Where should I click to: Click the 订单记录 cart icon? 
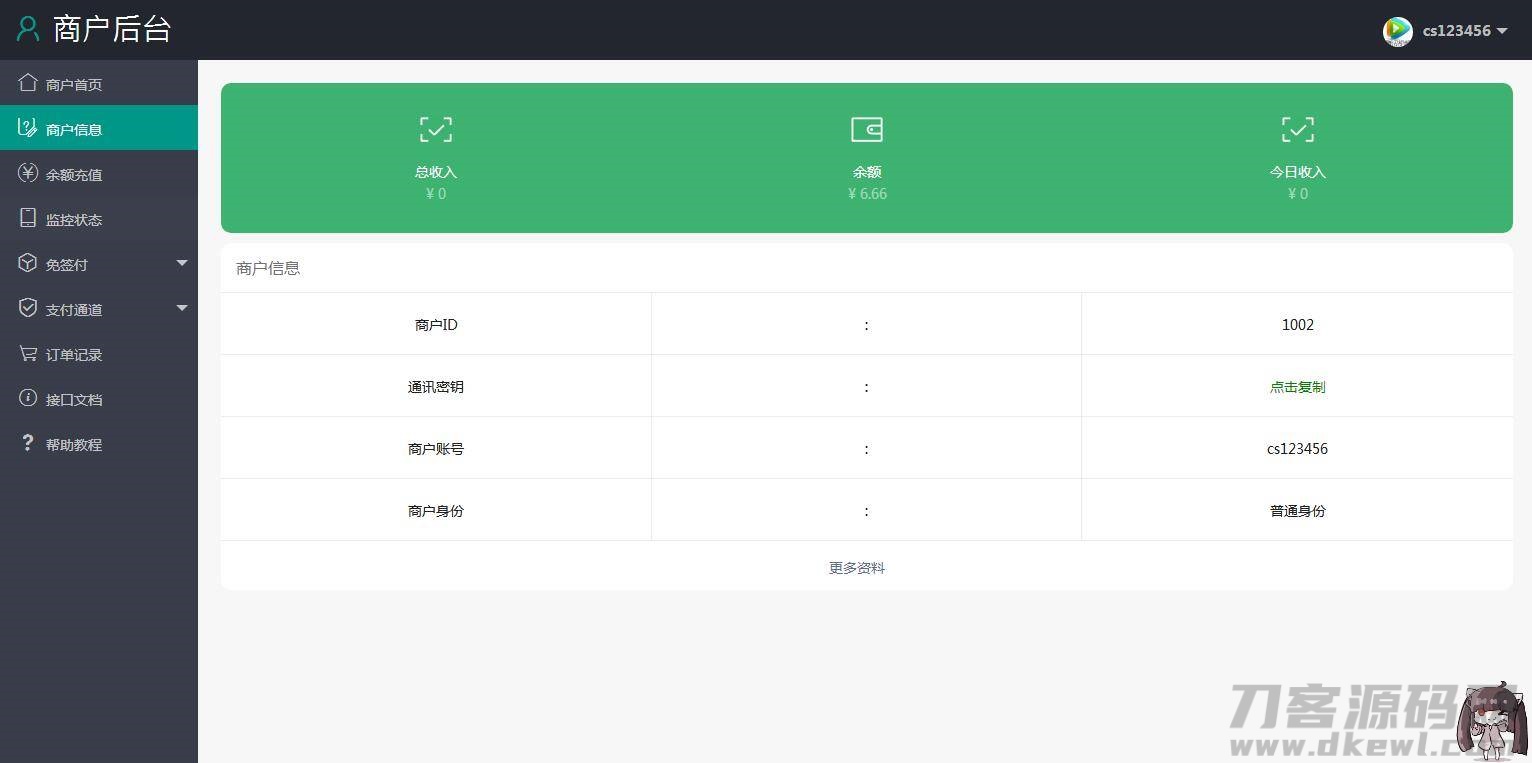[28, 353]
